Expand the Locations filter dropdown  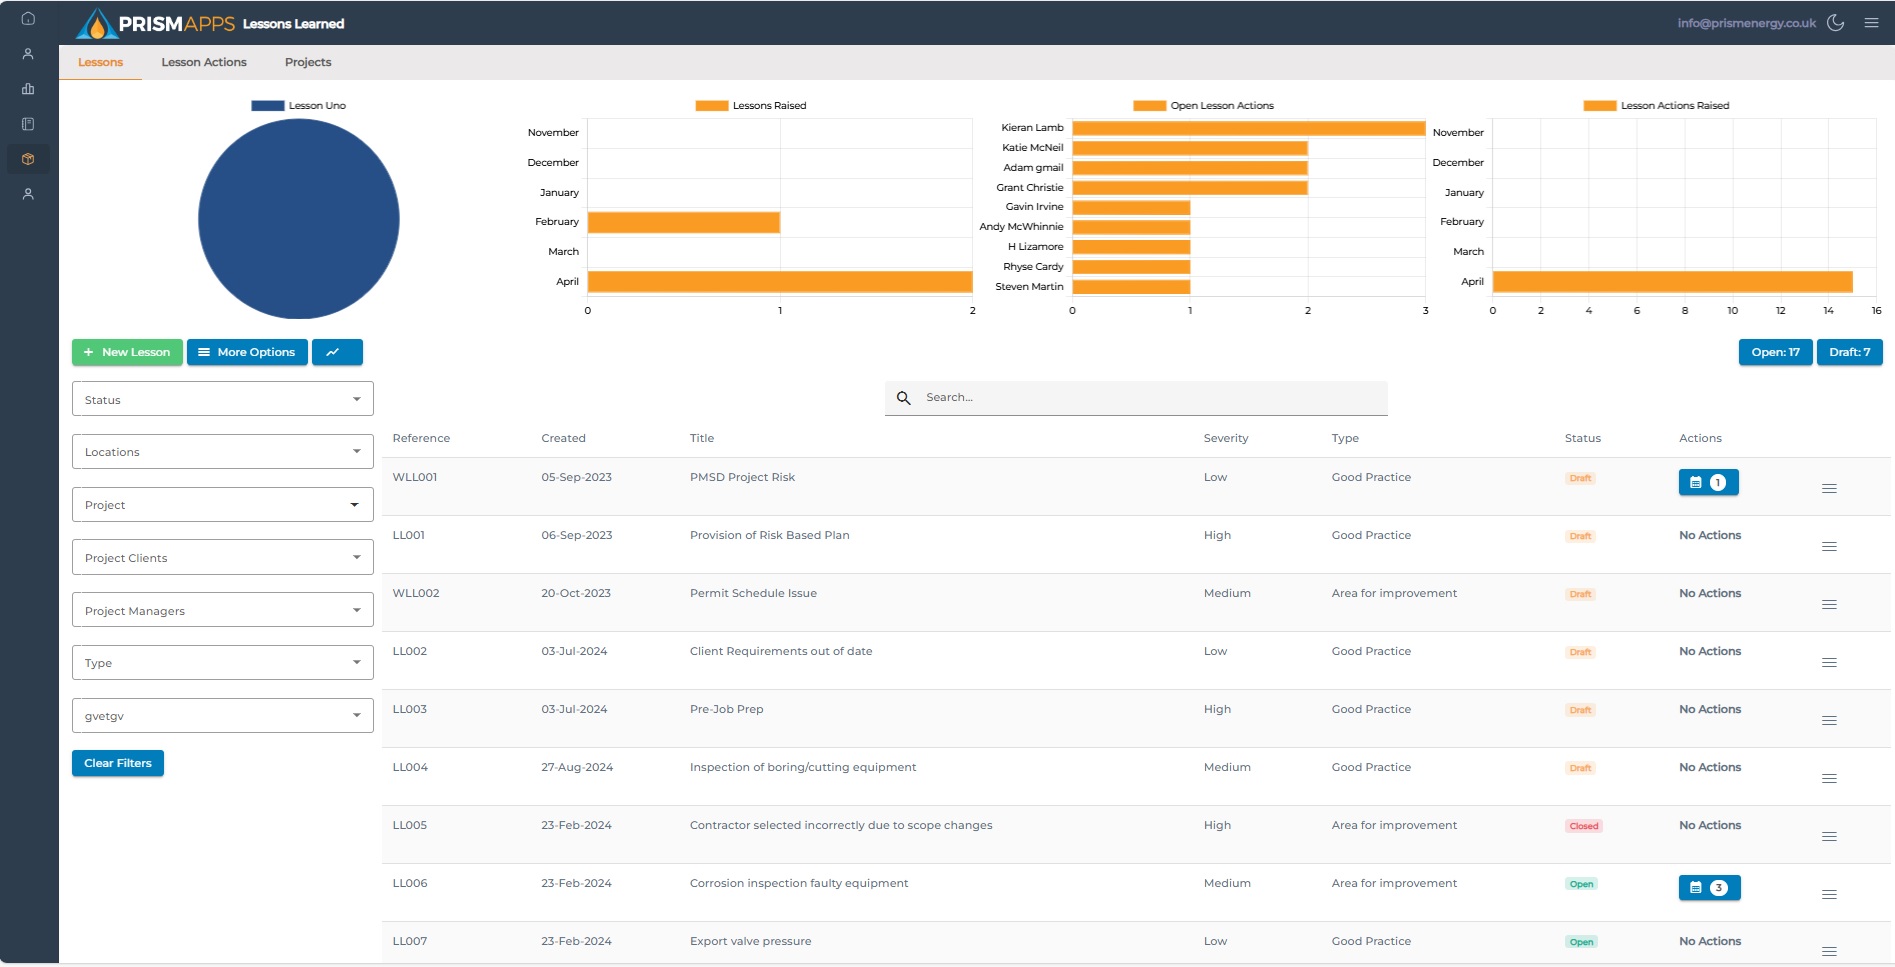pos(222,452)
